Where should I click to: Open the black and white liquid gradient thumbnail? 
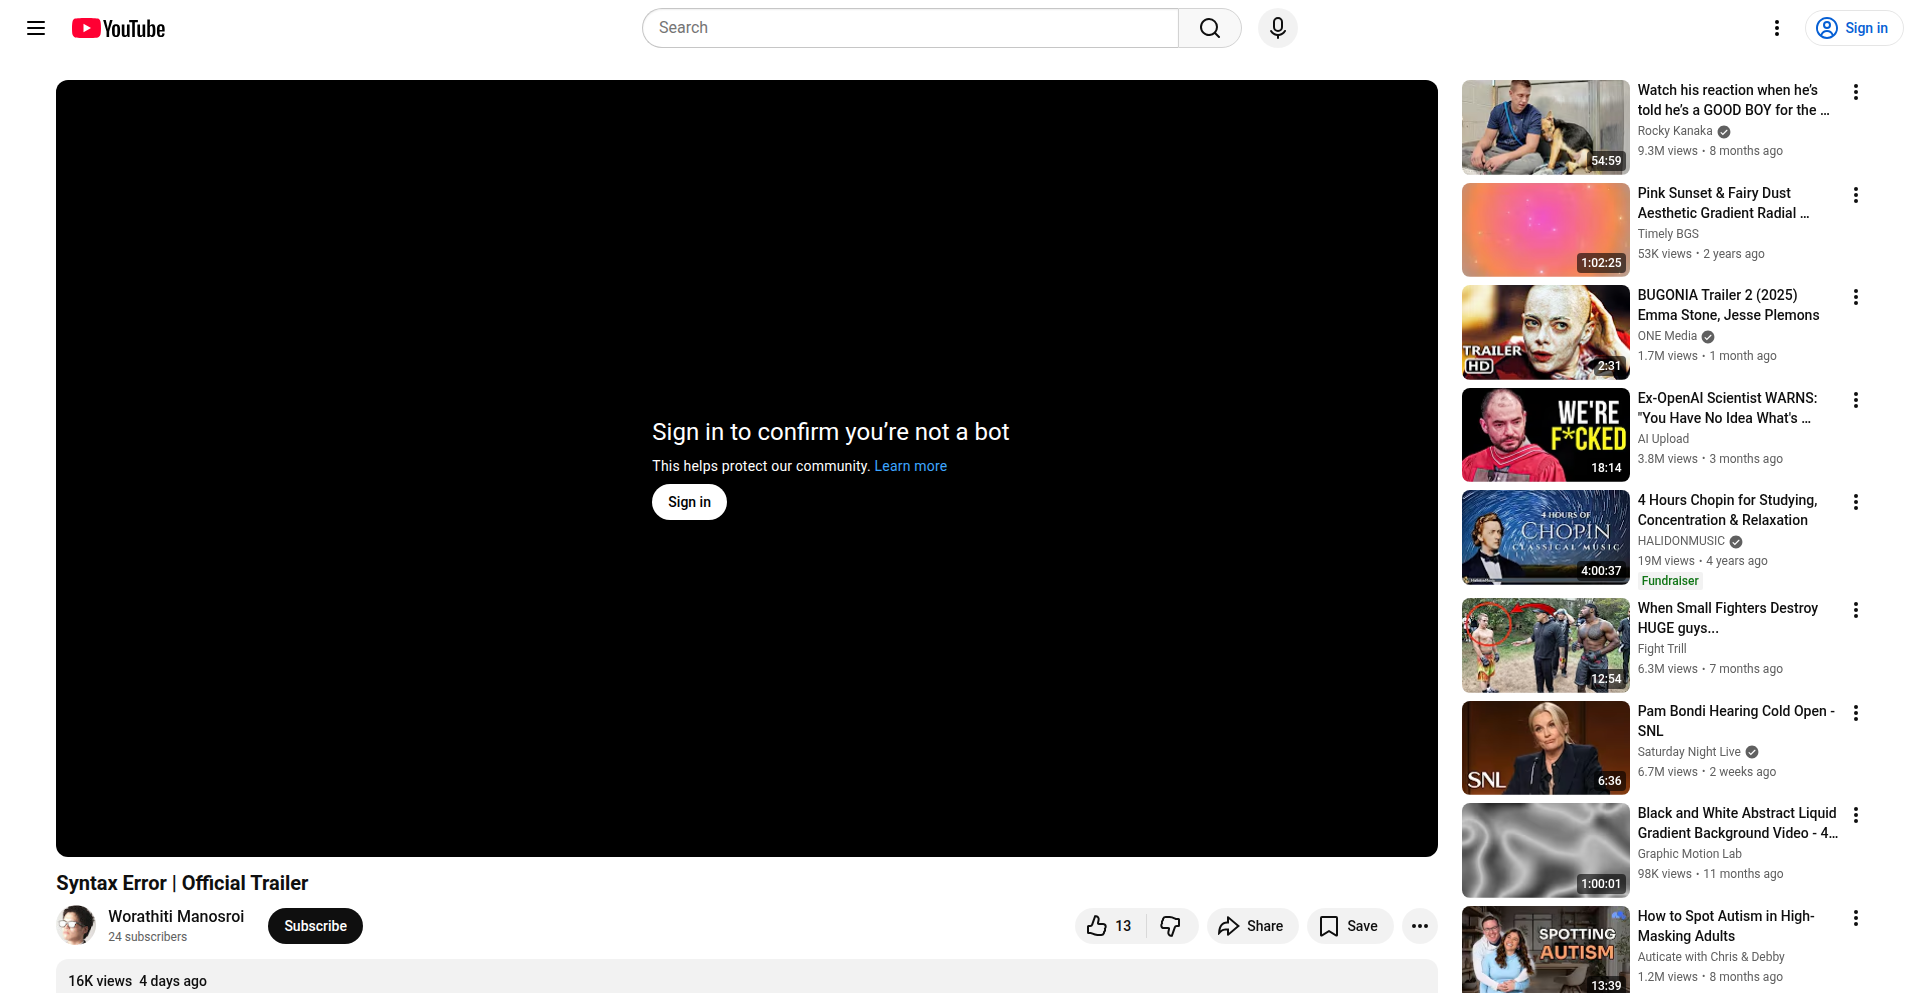1546,850
